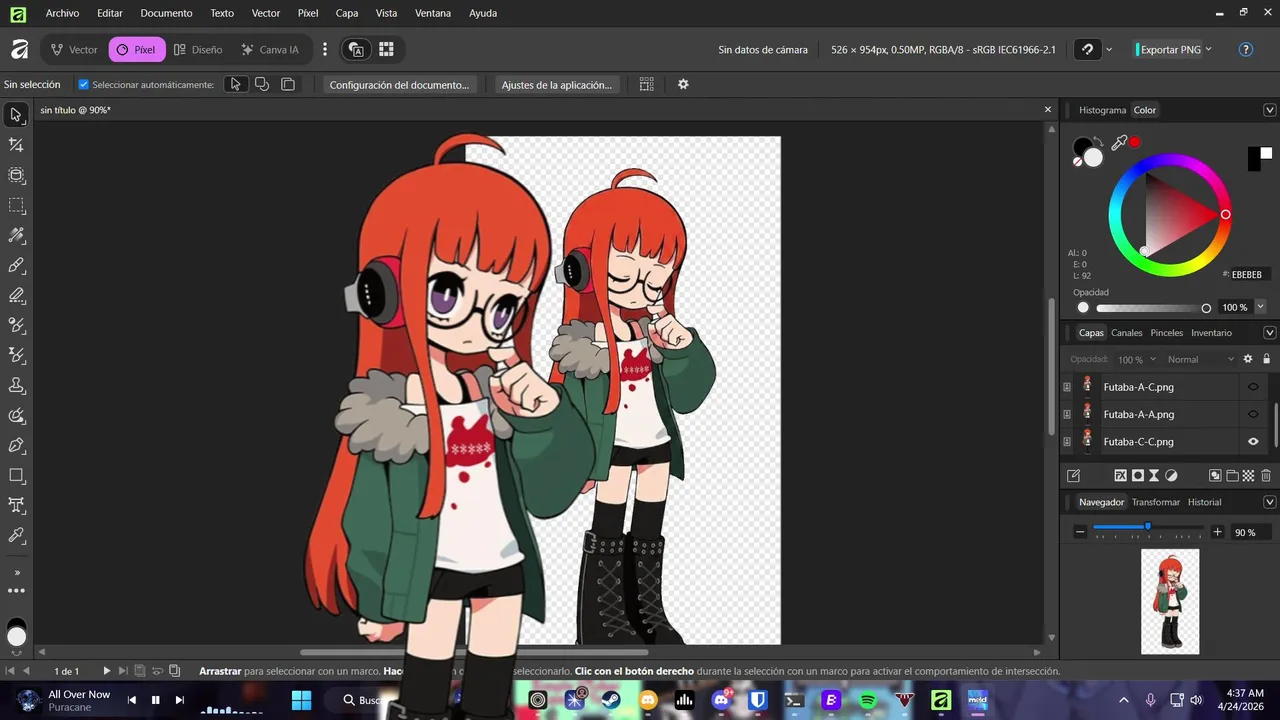Switch to the Diseño studio
The width and height of the screenshot is (1280, 720).
[198, 49]
